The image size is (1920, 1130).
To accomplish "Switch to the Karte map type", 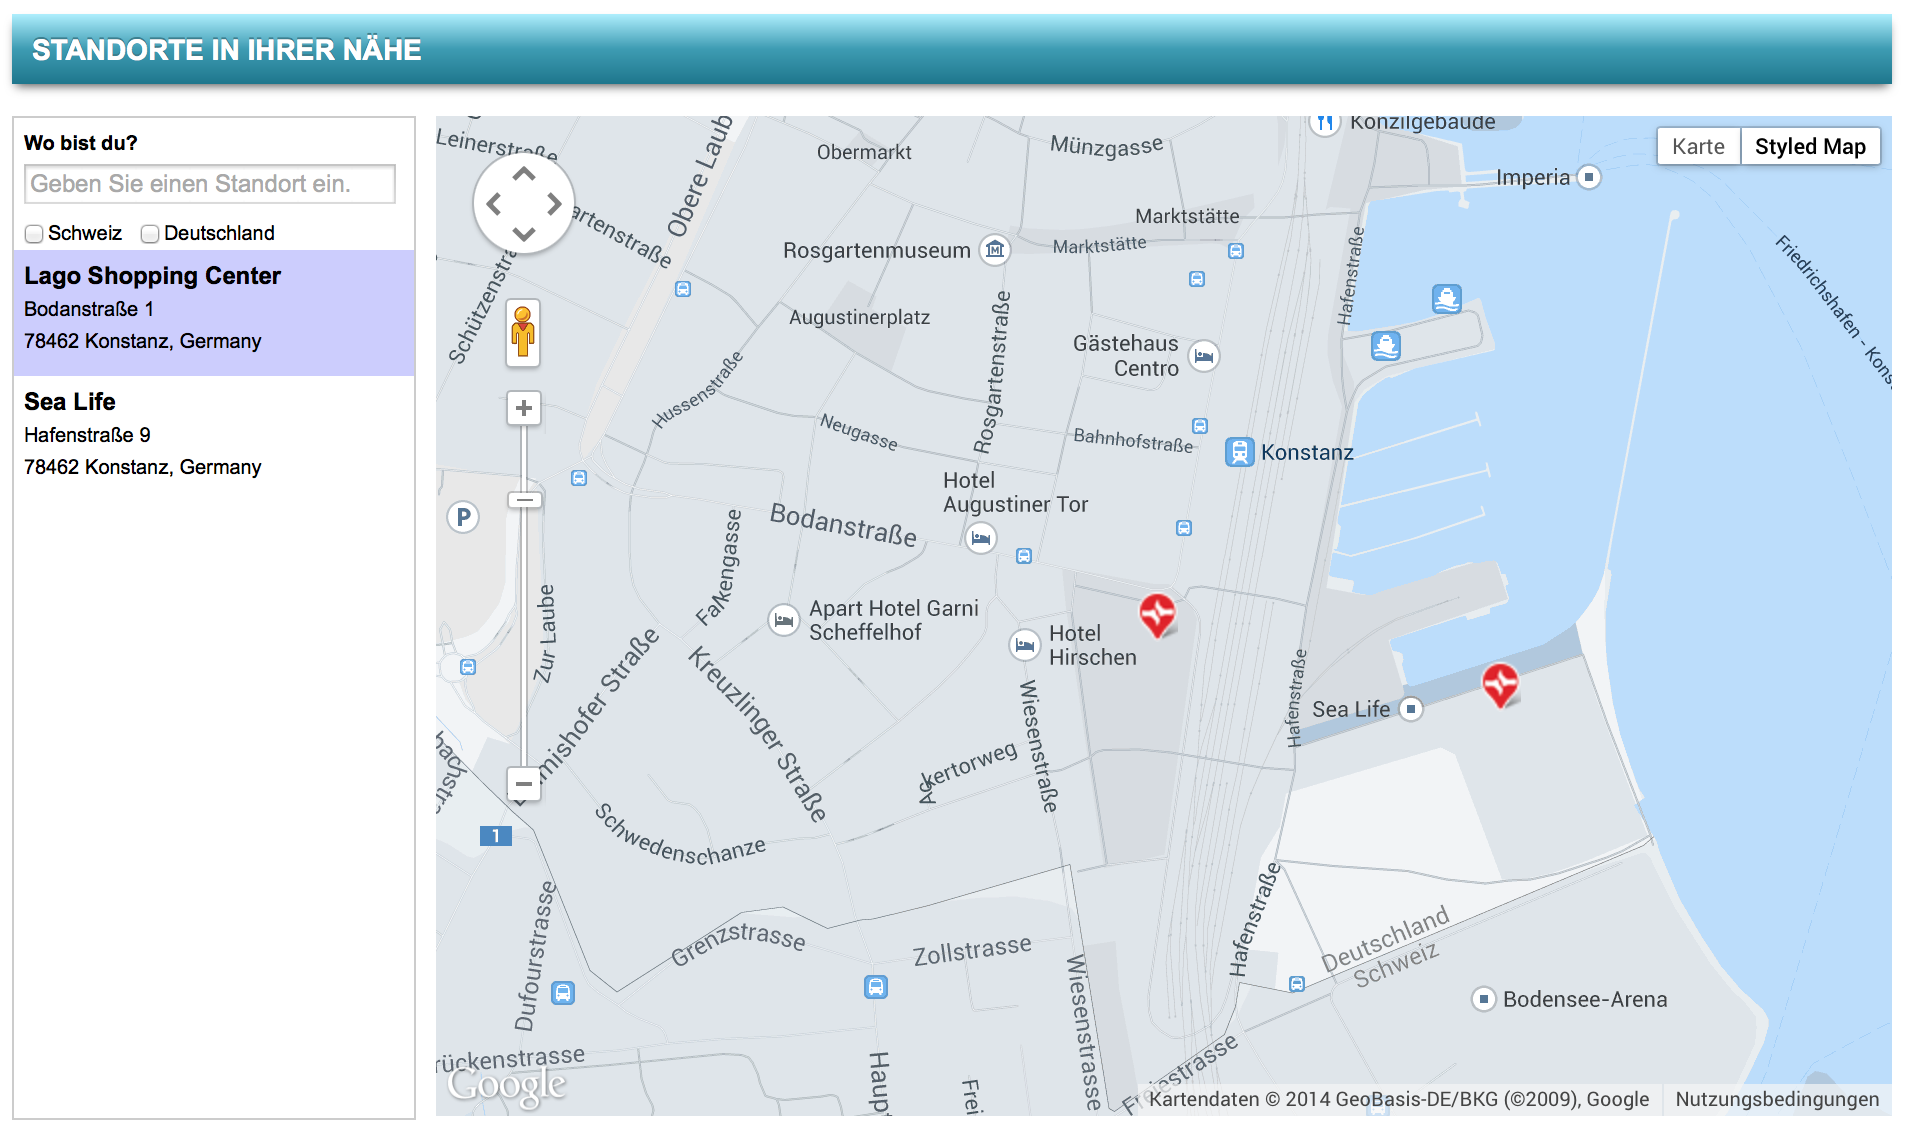I will 1698,146.
